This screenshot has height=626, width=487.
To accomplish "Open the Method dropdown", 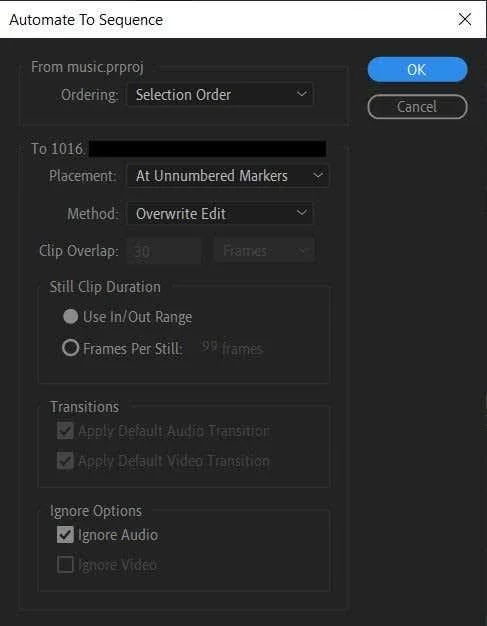I will point(220,214).
